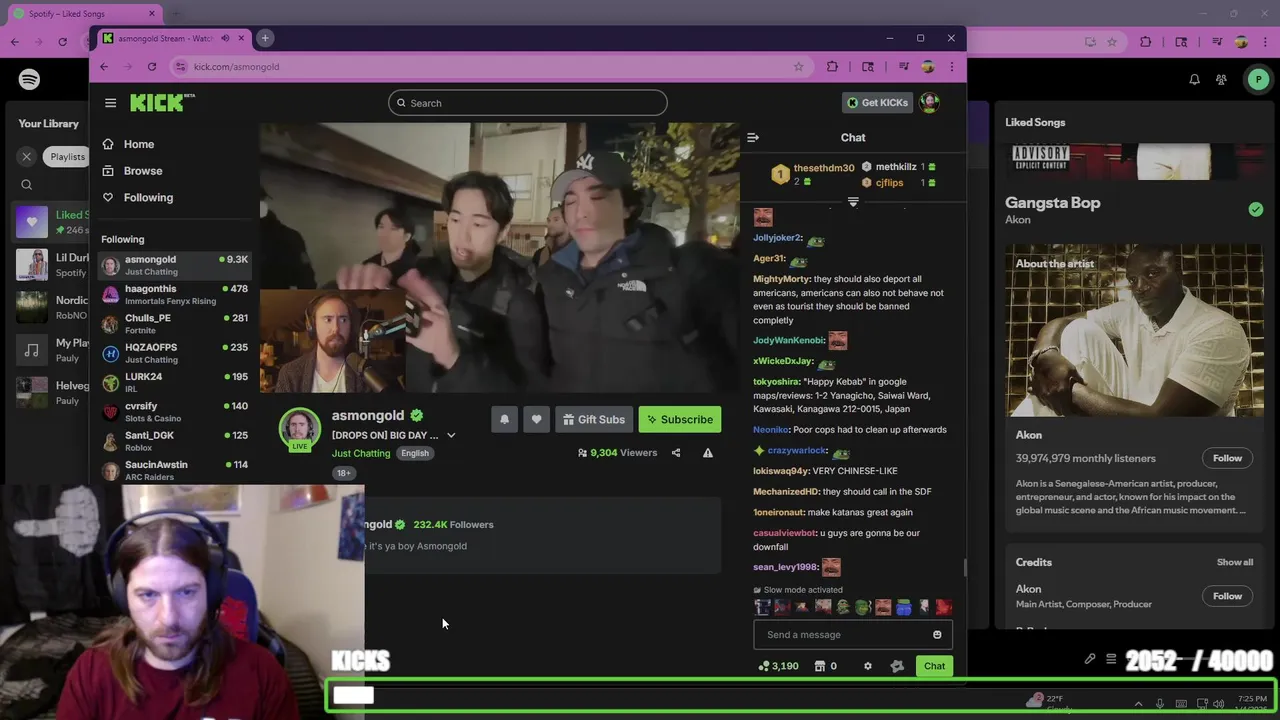Click the green Chat send button
The height and width of the screenshot is (720, 1280).
[934, 666]
